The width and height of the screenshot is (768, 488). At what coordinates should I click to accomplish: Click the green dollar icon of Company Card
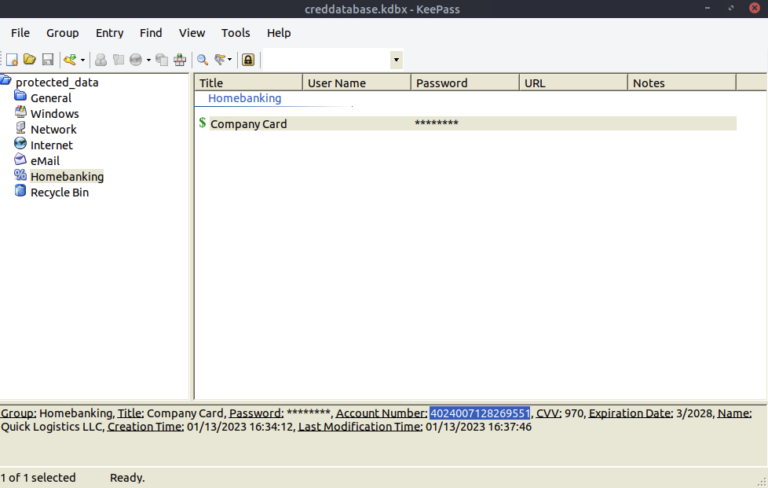coord(202,123)
